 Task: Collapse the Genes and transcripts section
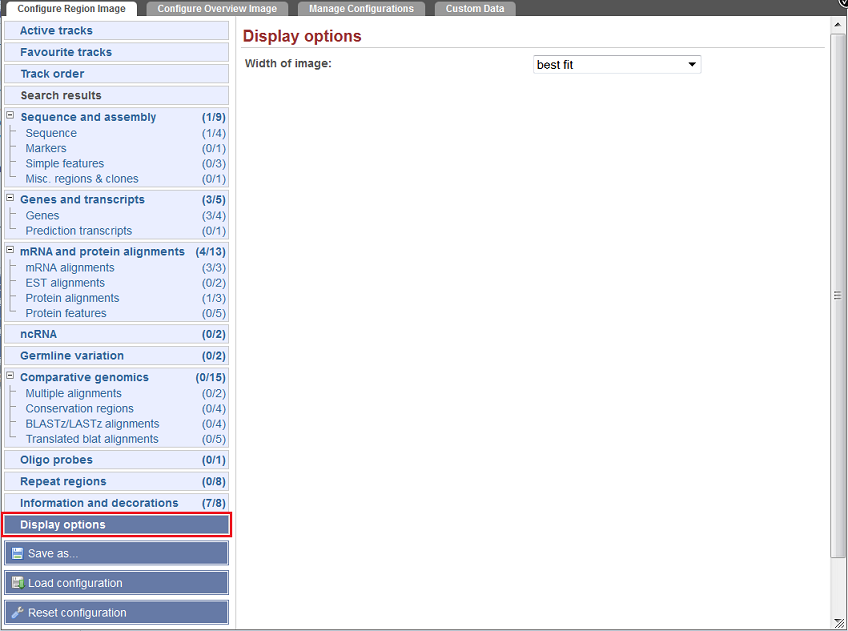pos(10,198)
